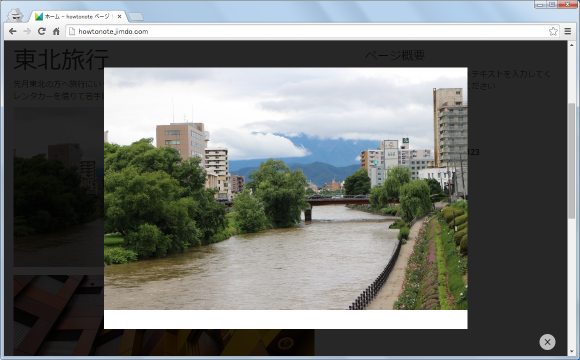Open the Chrome hamburger menu
Image resolution: width=580 pixels, height=360 pixels.
click(x=568, y=31)
